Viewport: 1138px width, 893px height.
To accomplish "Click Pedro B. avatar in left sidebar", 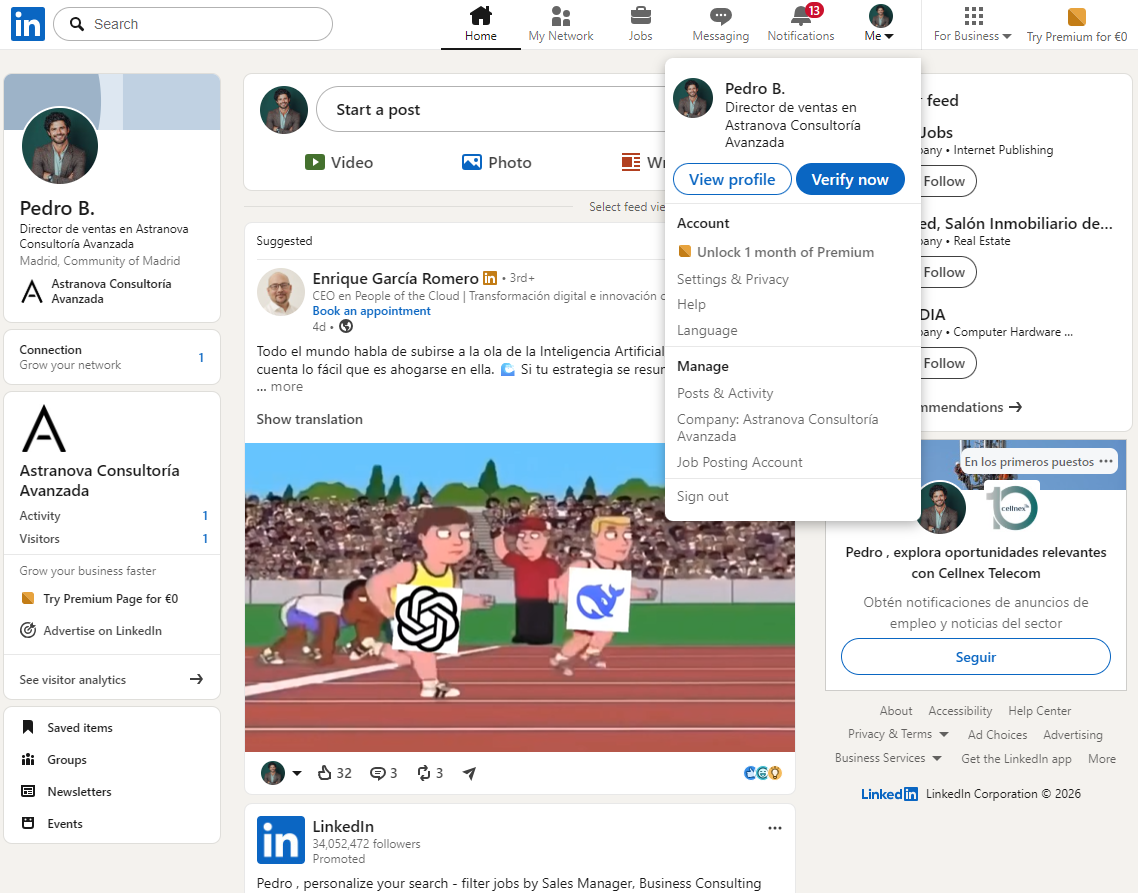I will [60, 146].
